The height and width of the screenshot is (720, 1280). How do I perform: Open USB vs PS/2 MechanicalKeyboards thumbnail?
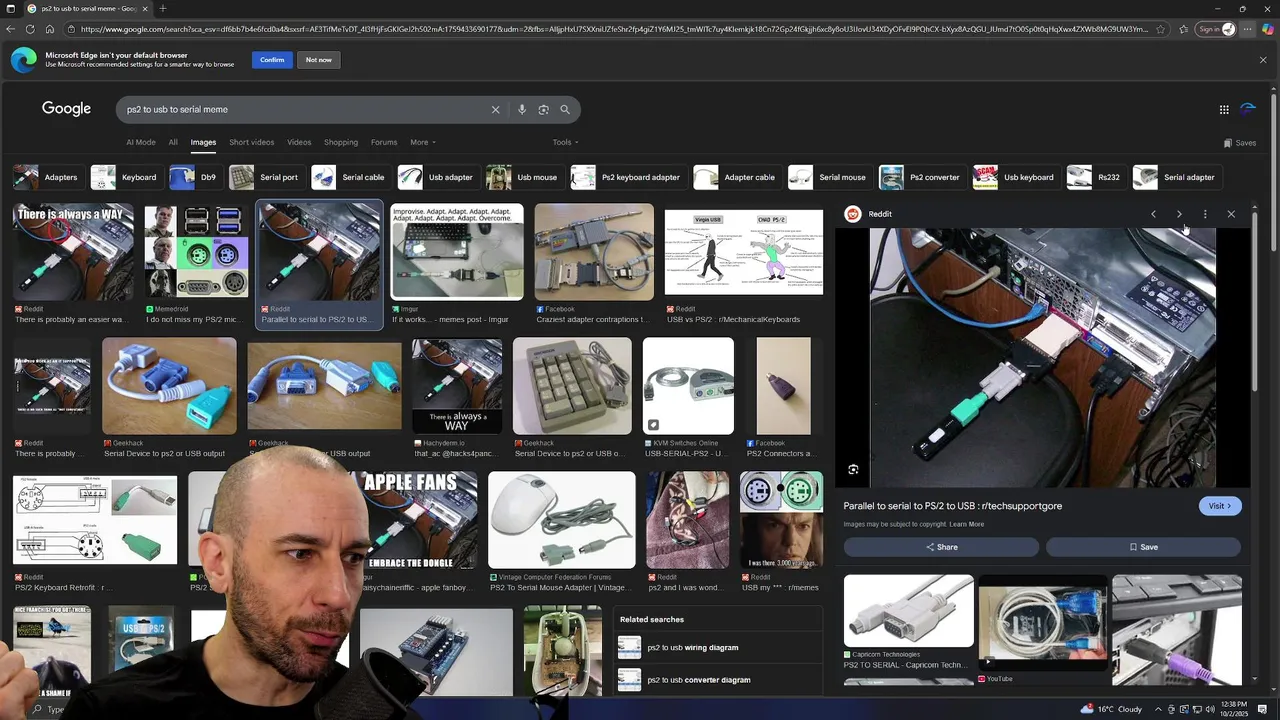(744, 251)
